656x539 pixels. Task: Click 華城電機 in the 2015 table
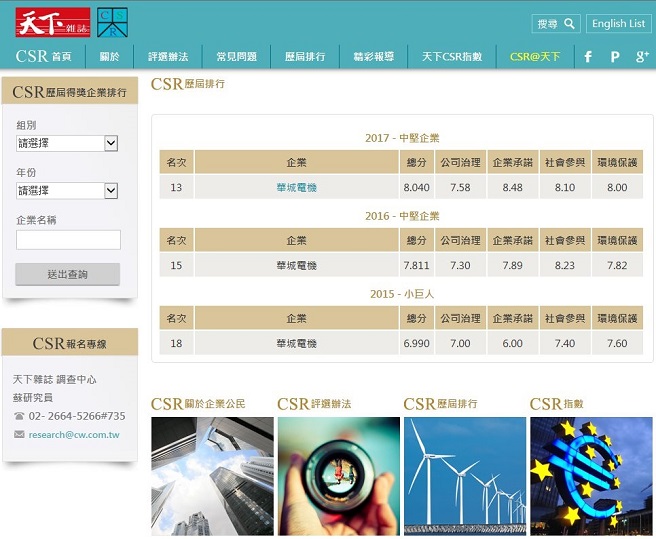297,343
